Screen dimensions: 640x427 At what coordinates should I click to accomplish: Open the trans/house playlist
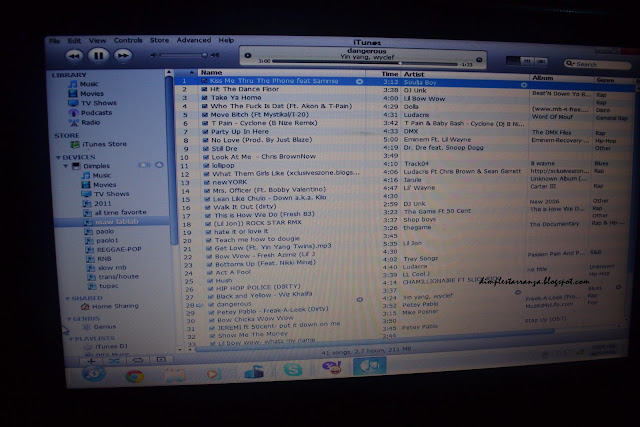point(118,277)
